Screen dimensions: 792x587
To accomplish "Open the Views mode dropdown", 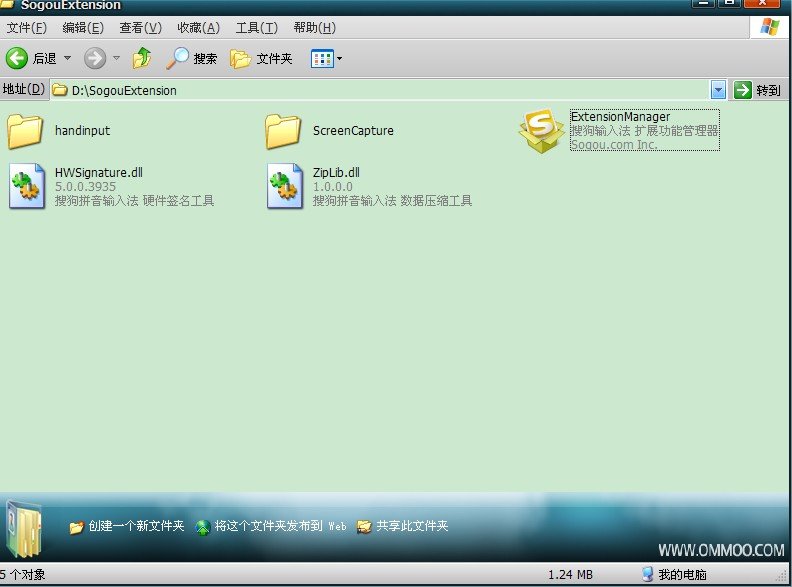I will pos(327,59).
